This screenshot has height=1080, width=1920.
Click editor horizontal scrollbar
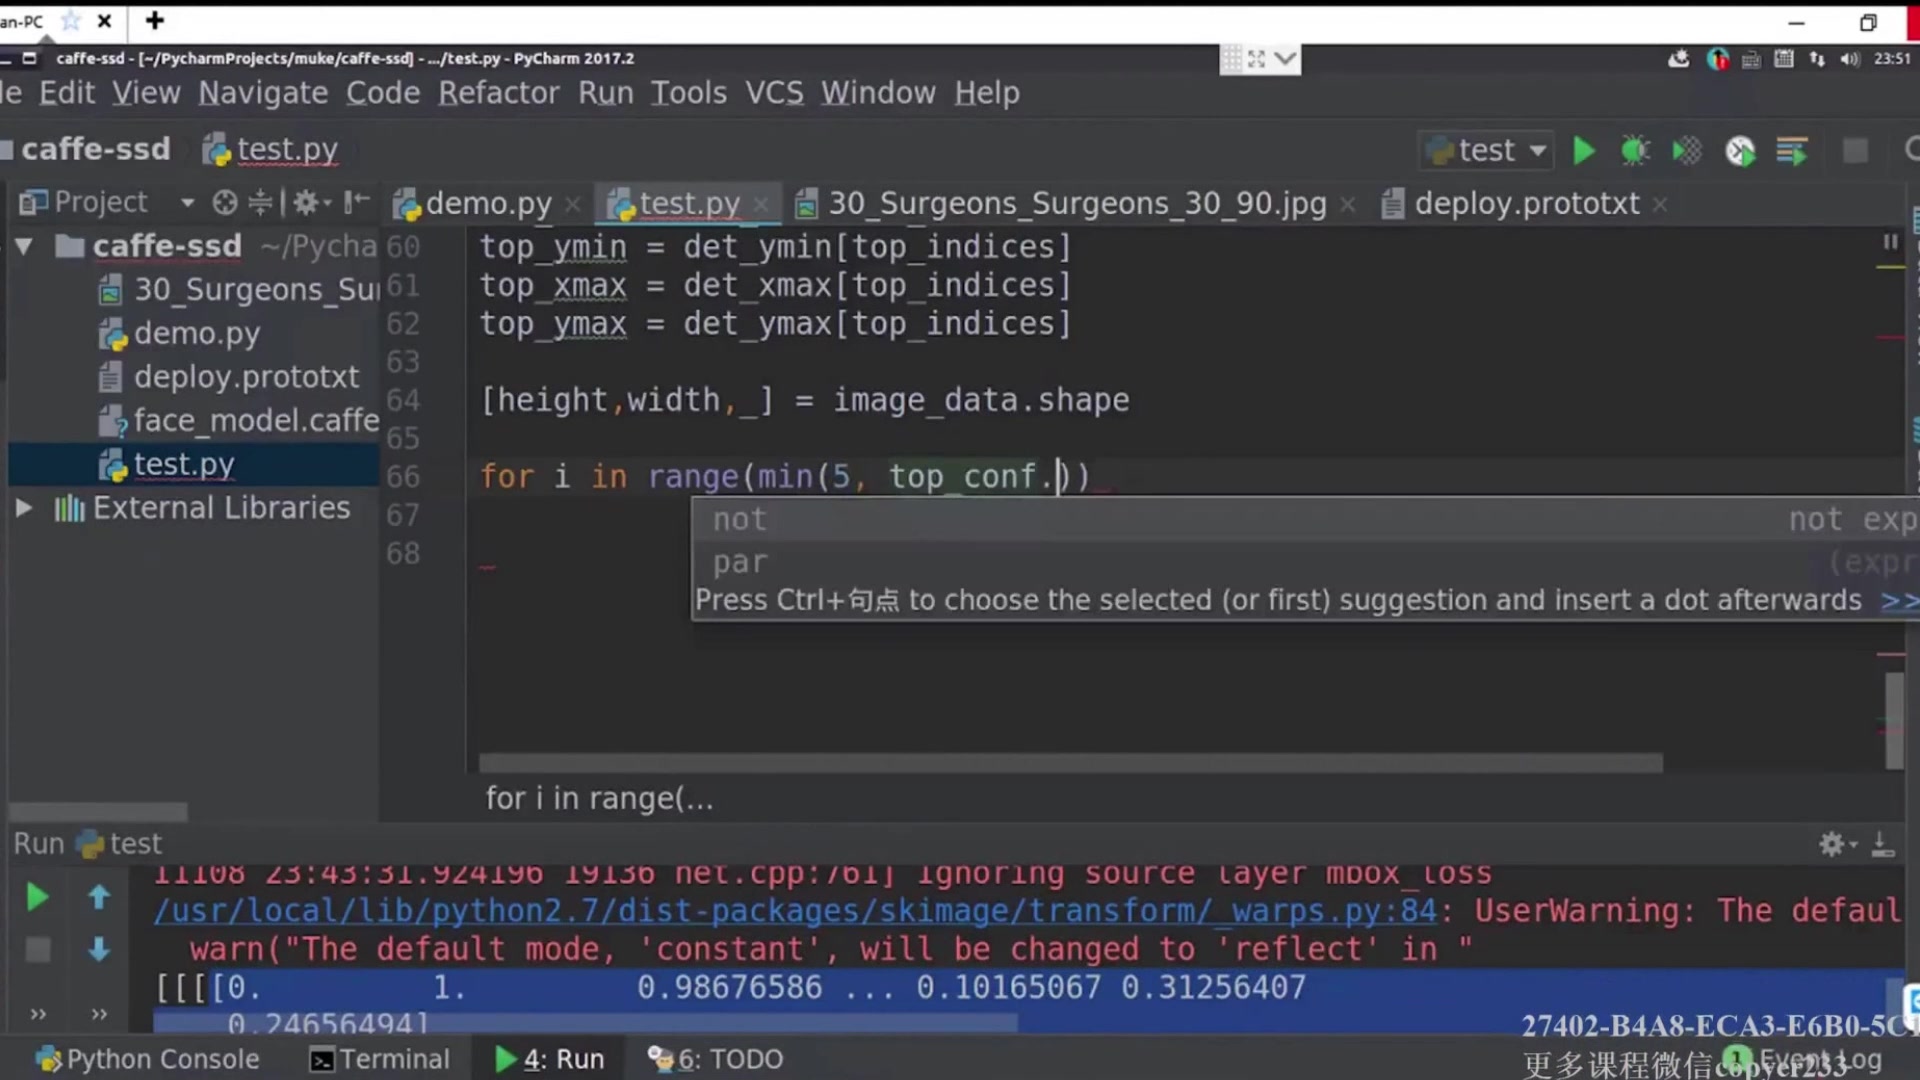pos(1070,764)
